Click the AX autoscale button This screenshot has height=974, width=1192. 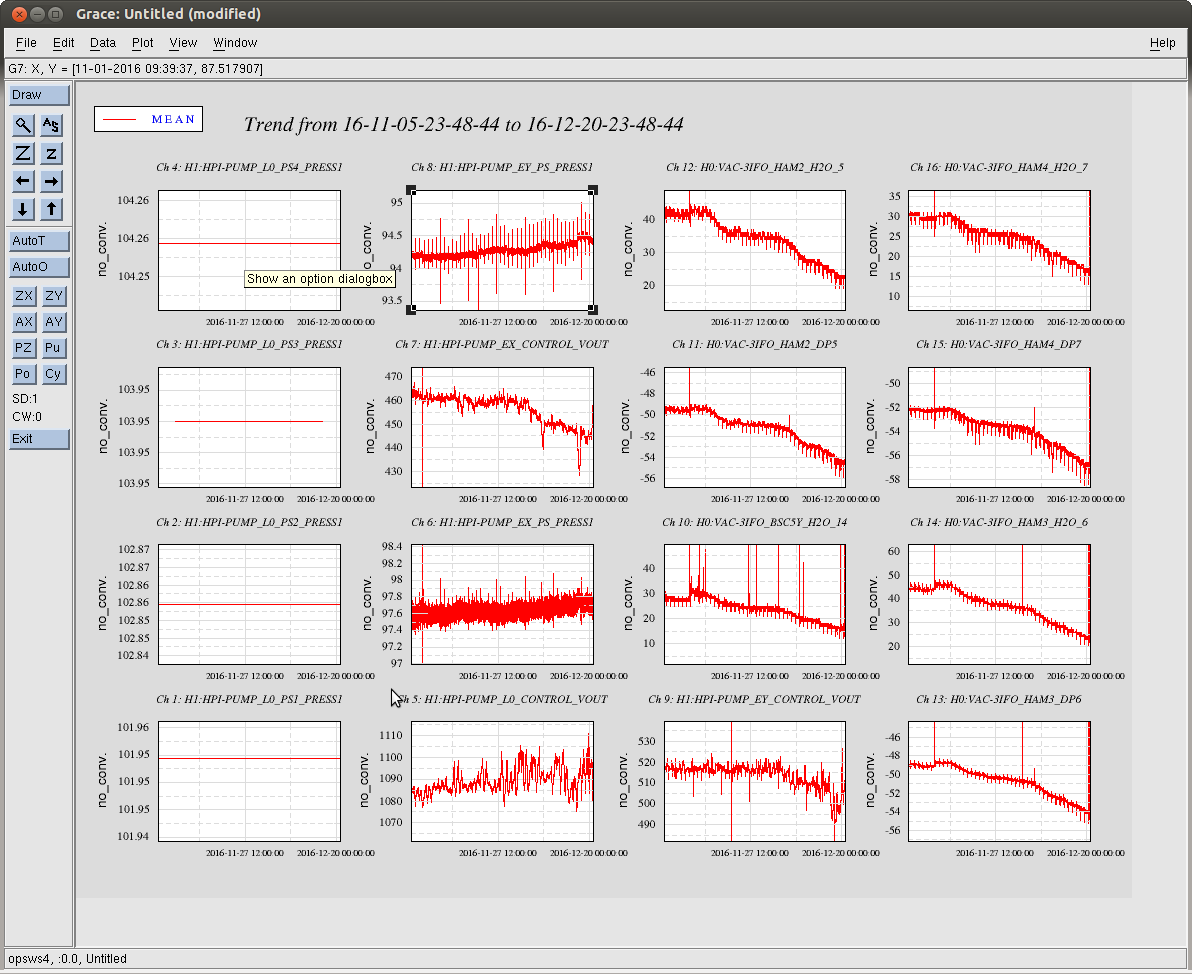(24, 322)
